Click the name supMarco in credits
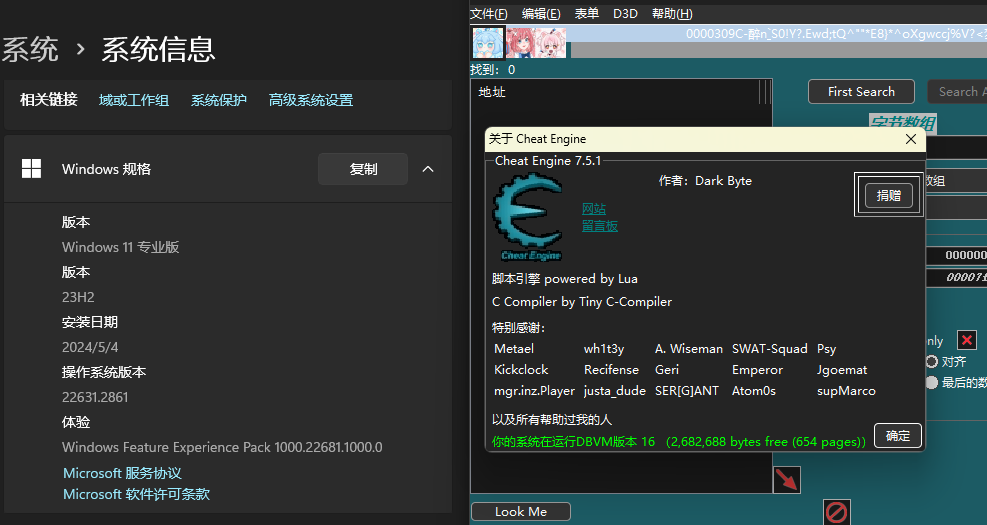The width and height of the screenshot is (987, 525). coord(846,390)
